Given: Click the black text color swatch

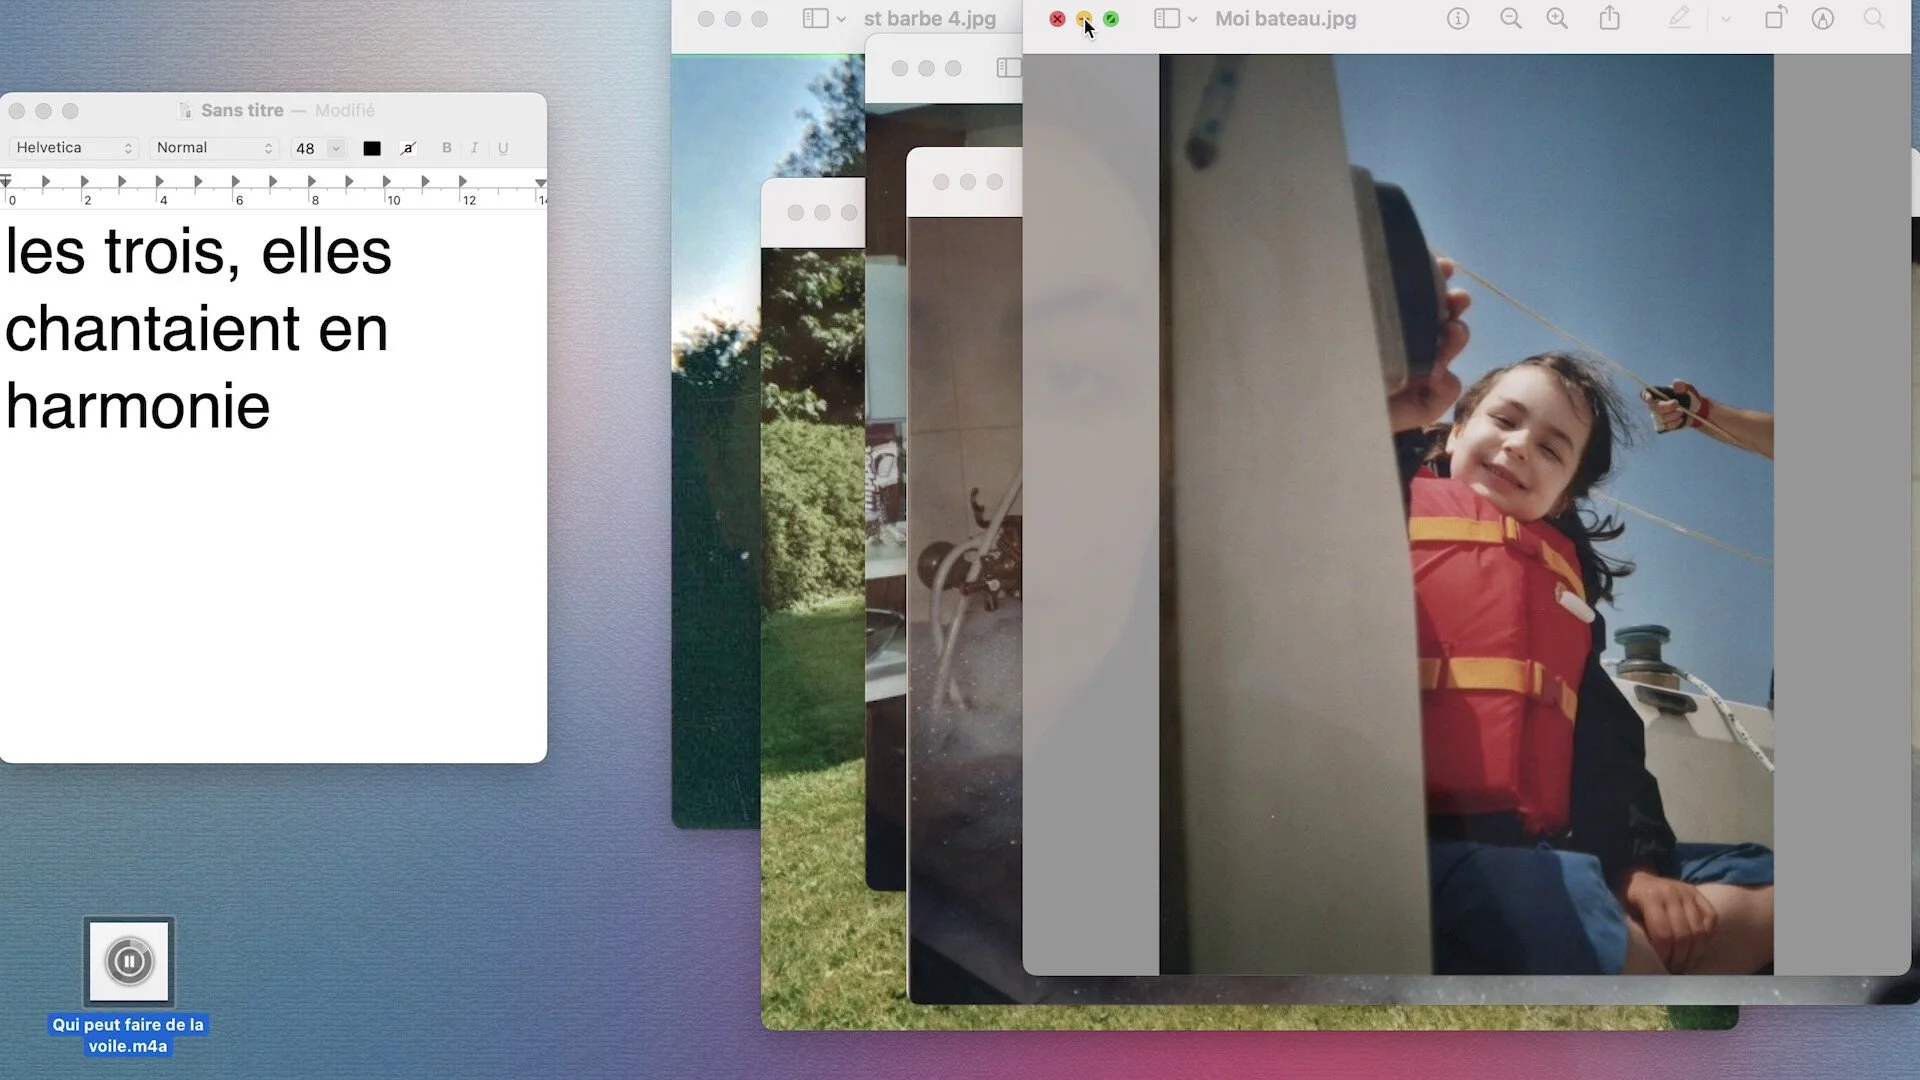Looking at the screenshot, I should click(372, 148).
